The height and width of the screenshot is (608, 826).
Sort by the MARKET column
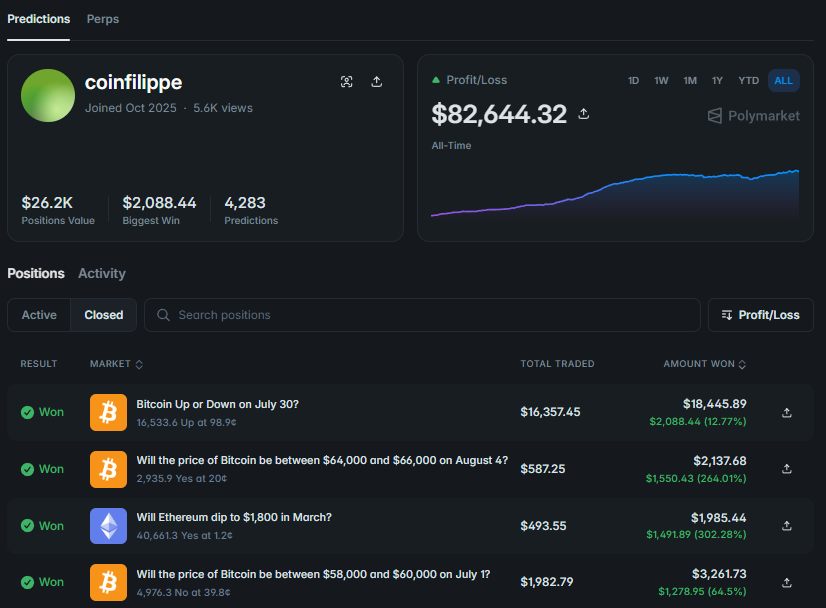pos(116,364)
